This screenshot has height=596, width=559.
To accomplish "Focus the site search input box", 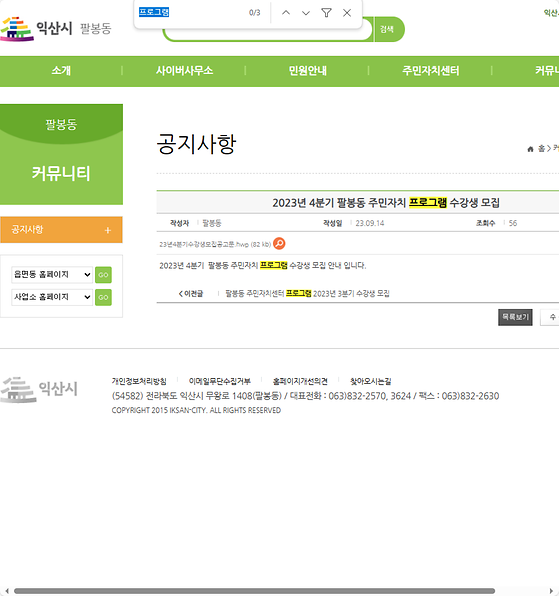I will (x=268, y=34).
